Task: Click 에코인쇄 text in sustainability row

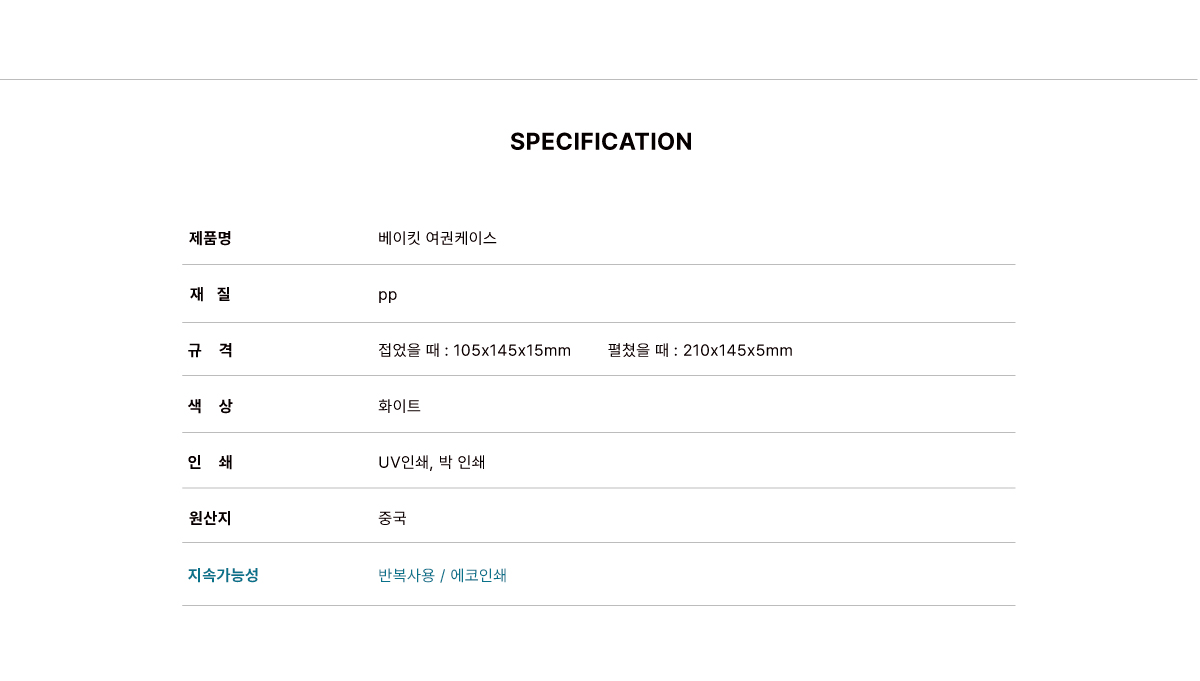Action: click(x=478, y=575)
